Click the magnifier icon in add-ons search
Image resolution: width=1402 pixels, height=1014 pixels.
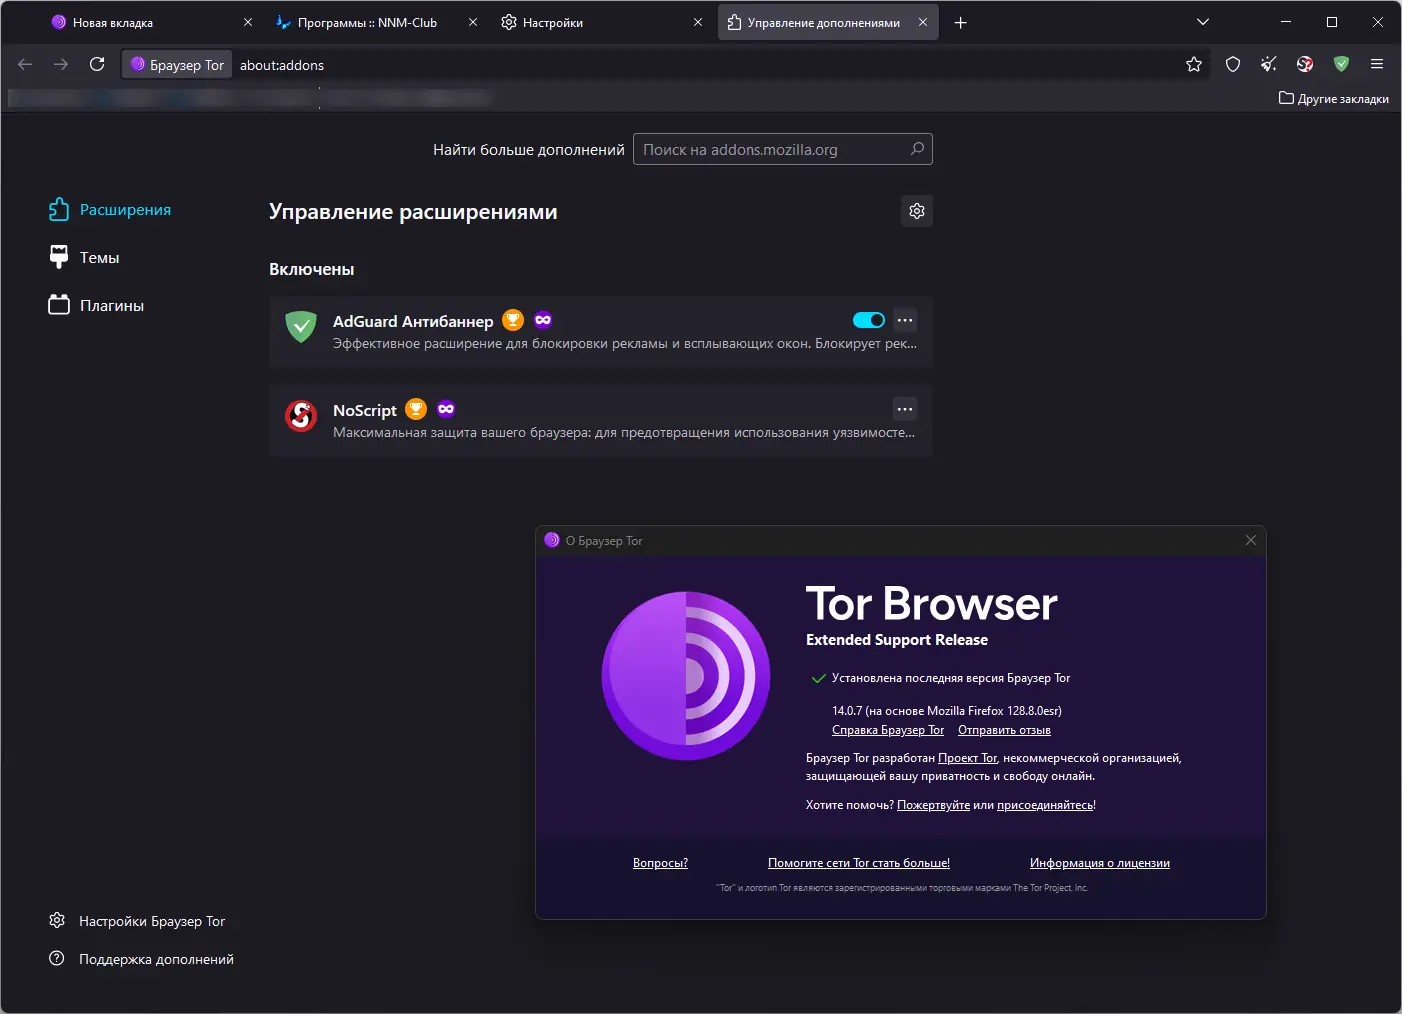pos(917,149)
